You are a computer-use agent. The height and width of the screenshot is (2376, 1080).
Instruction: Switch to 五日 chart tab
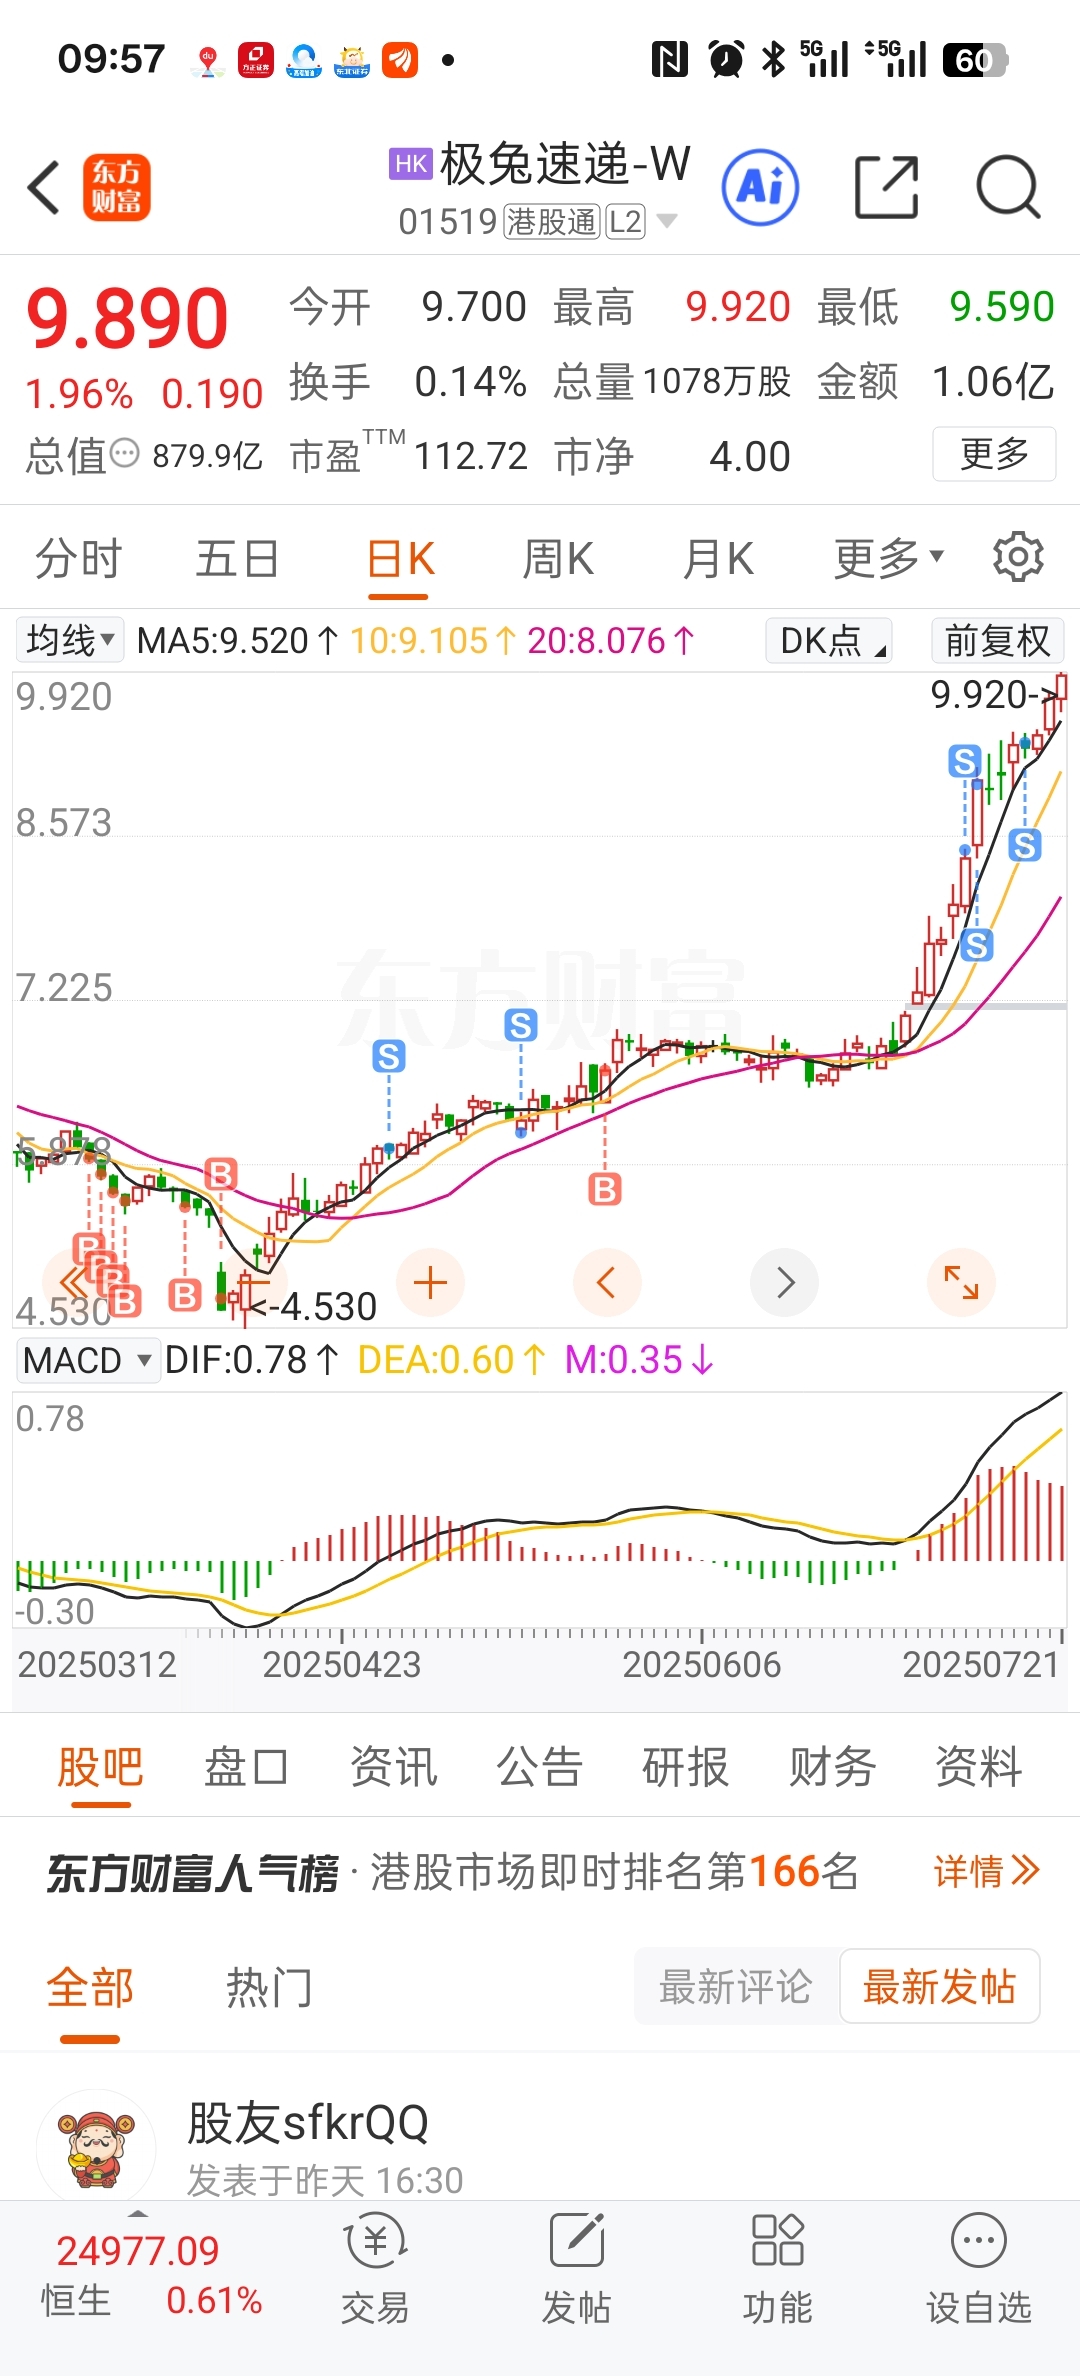(237, 557)
